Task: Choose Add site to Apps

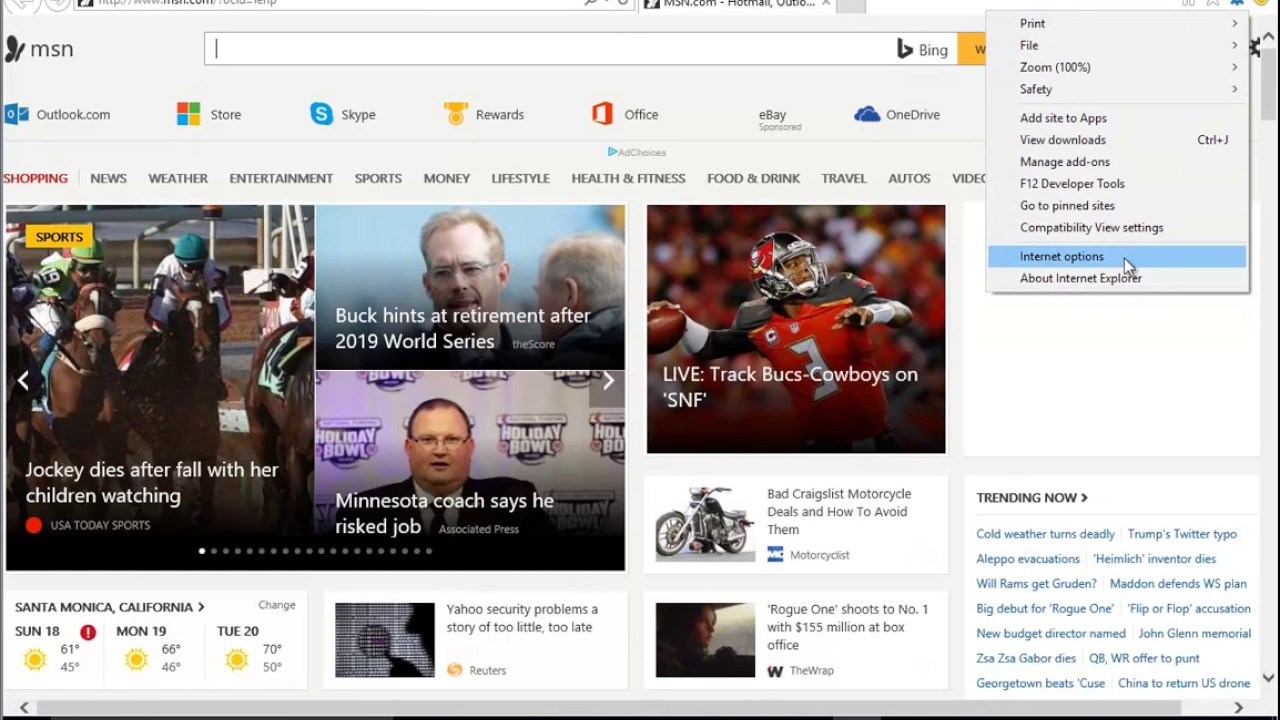Action: click(1117, 118)
